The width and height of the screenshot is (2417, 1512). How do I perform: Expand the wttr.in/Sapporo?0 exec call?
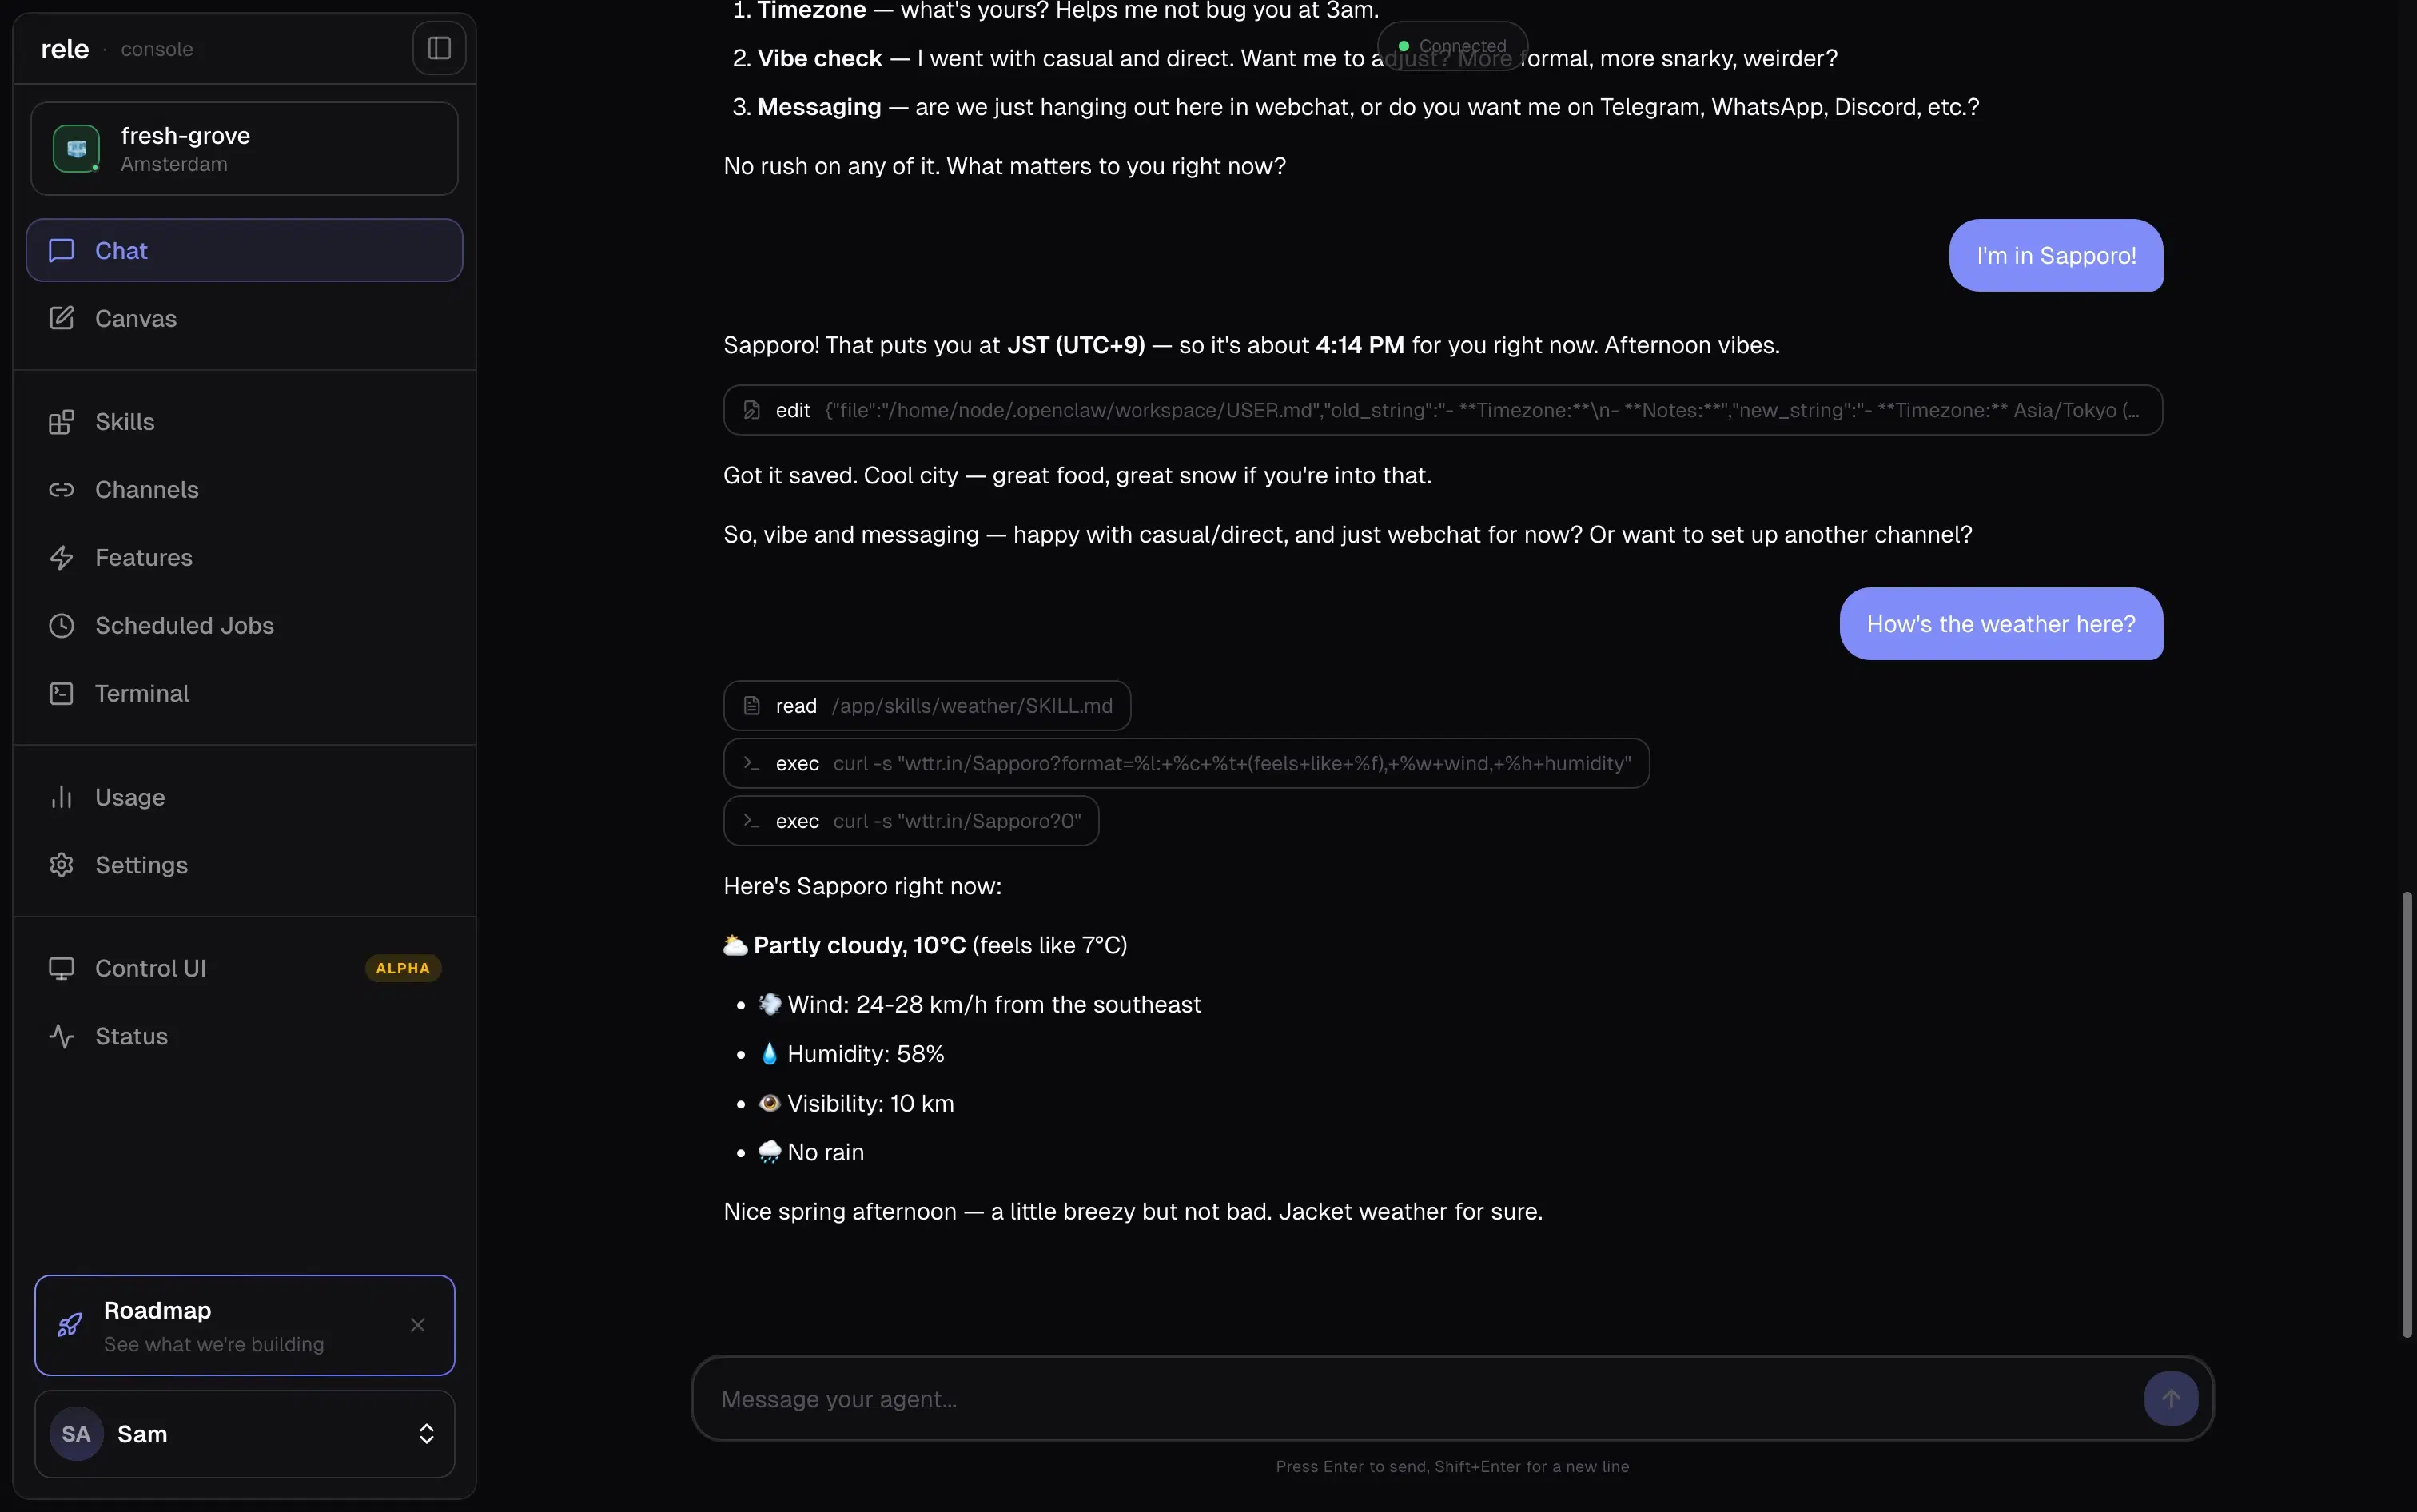[910, 821]
